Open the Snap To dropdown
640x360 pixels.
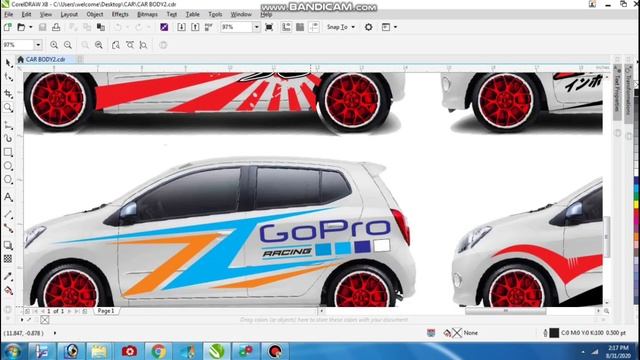click(340, 27)
